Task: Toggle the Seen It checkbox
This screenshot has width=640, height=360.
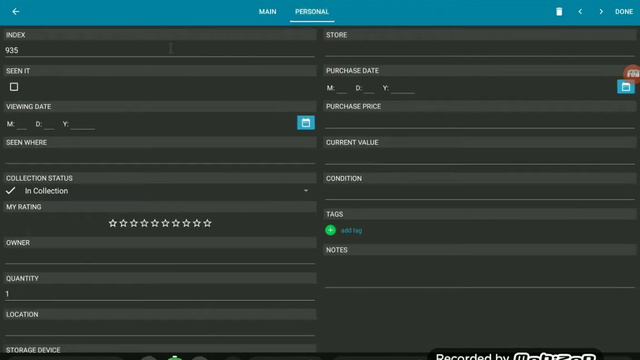Action: pyautogui.click(x=14, y=87)
